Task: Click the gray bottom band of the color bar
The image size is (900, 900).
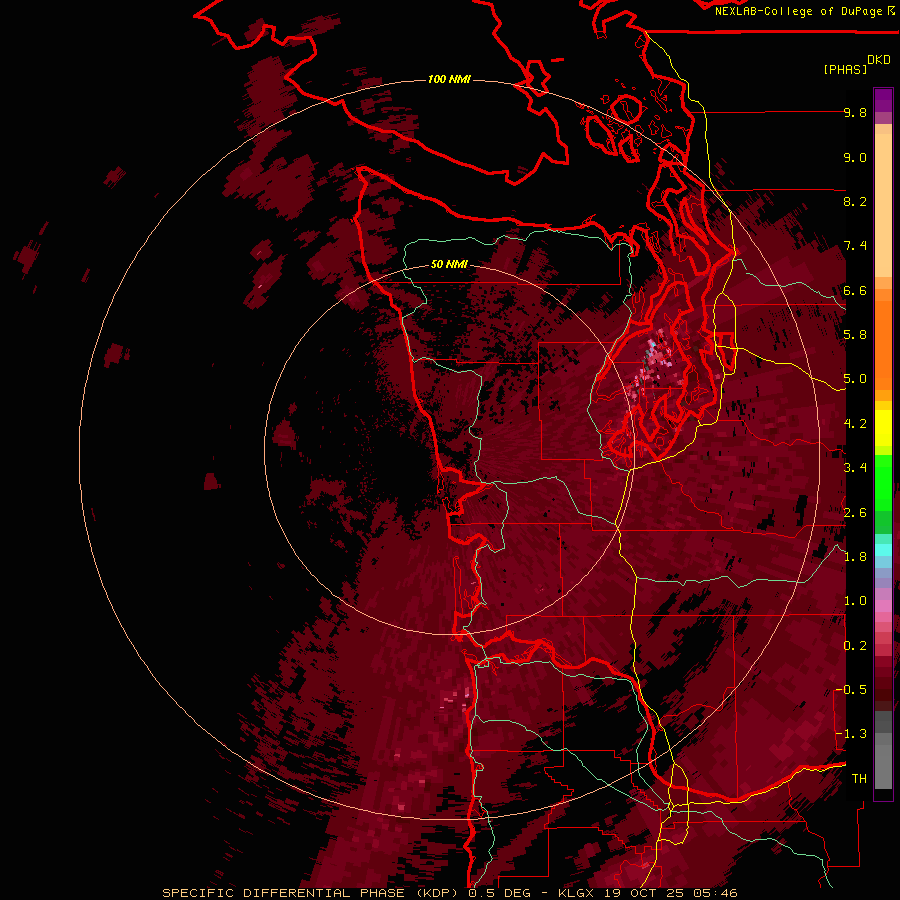Action: point(883,752)
